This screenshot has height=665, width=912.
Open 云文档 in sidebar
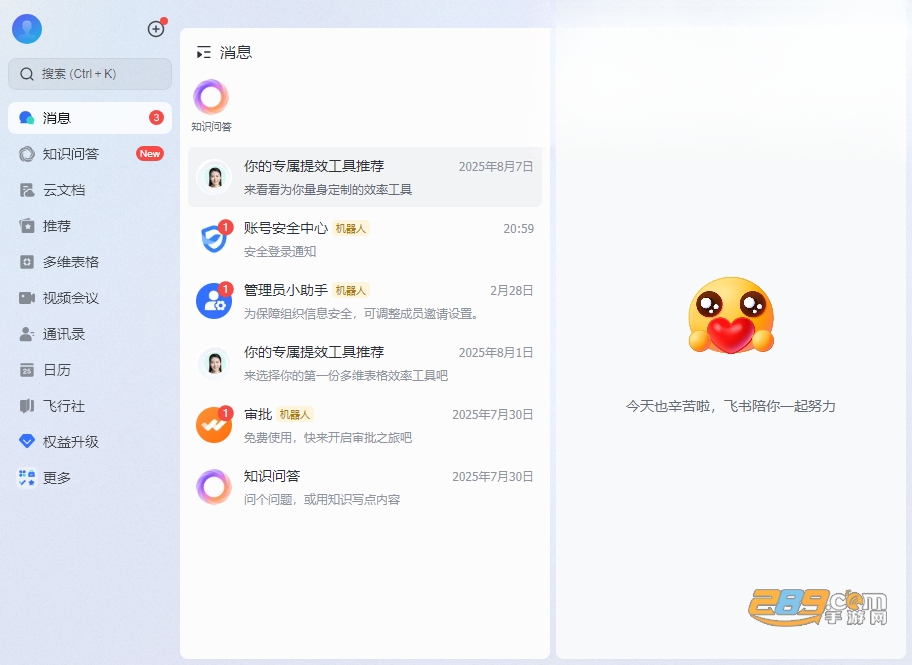coord(90,190)
